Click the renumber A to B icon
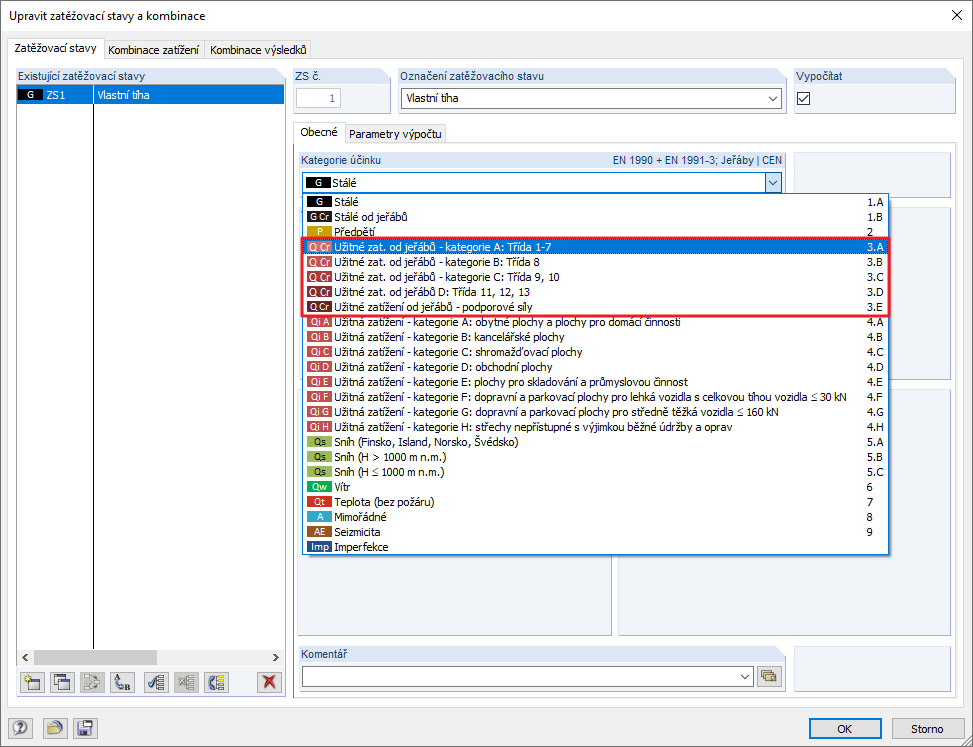973x747 pixels. pyautogui.click(x=123, y=682)
